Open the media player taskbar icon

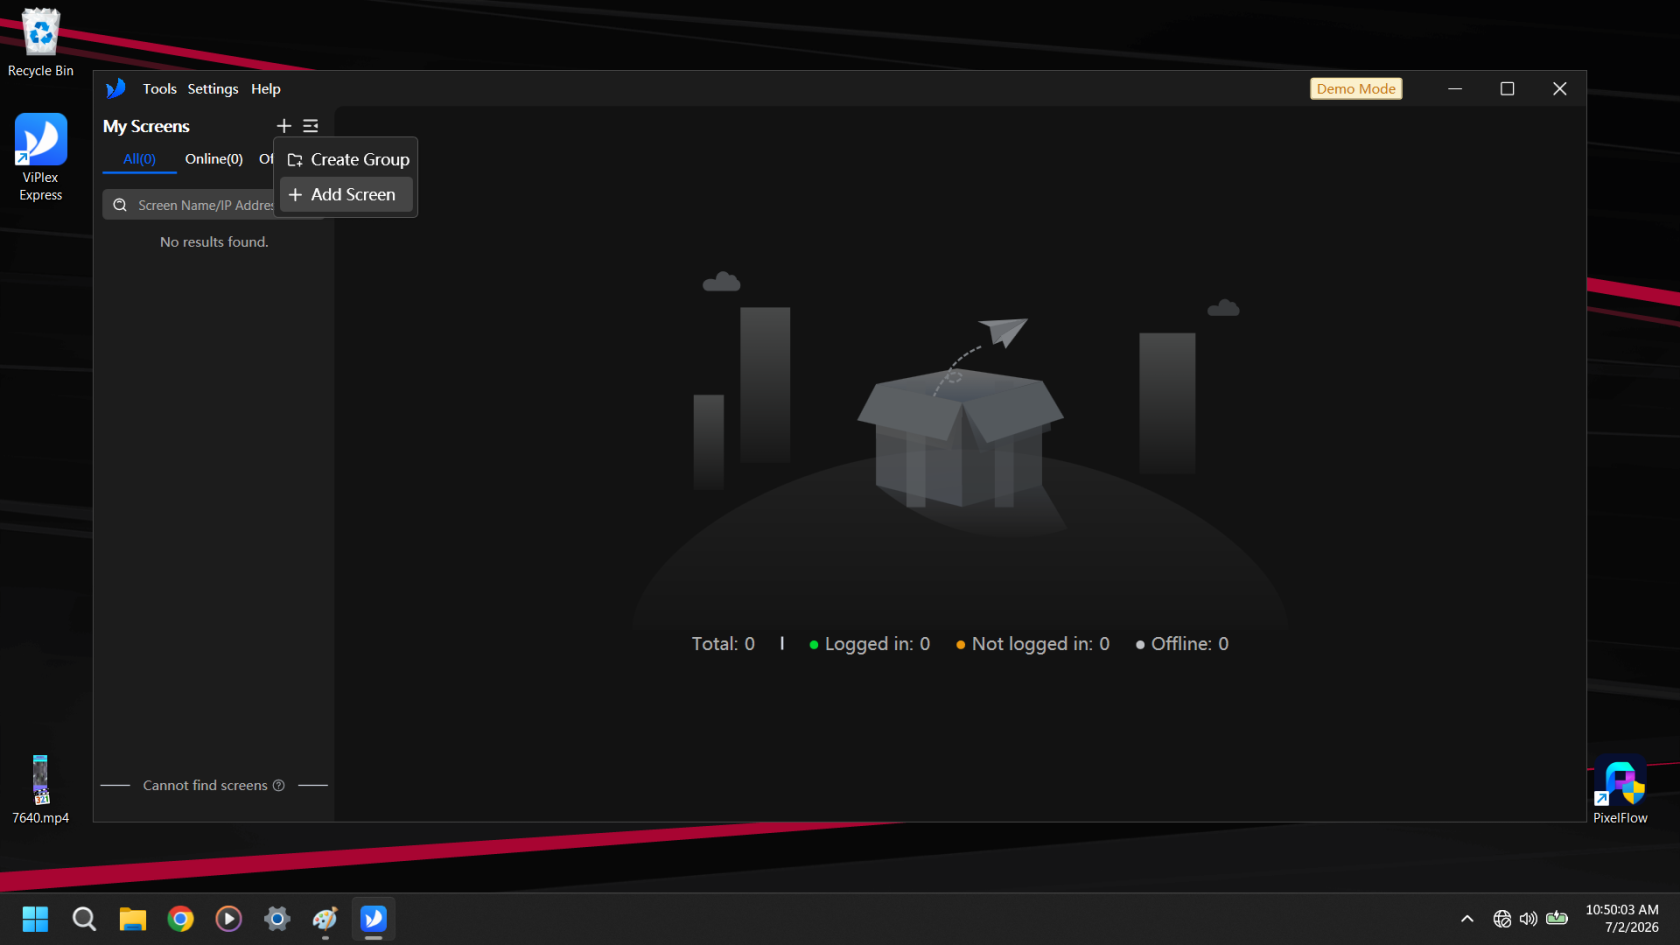click(x=228, y=919)
